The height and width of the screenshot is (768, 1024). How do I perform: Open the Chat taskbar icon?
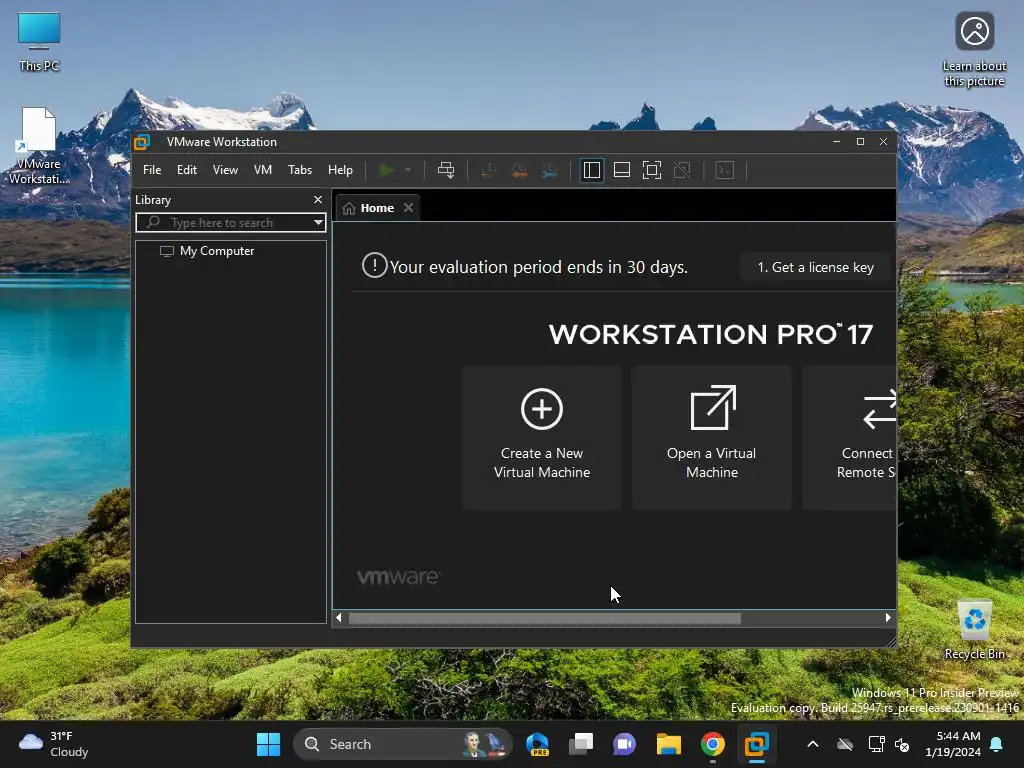point(624,744)
